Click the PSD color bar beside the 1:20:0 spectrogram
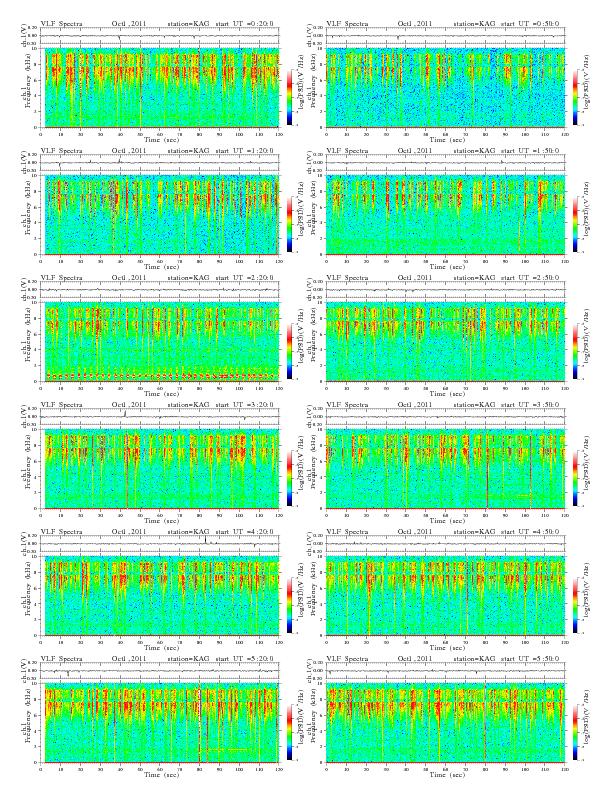The height and width of the screenshot is (792, 612). (x=289, y=224)
